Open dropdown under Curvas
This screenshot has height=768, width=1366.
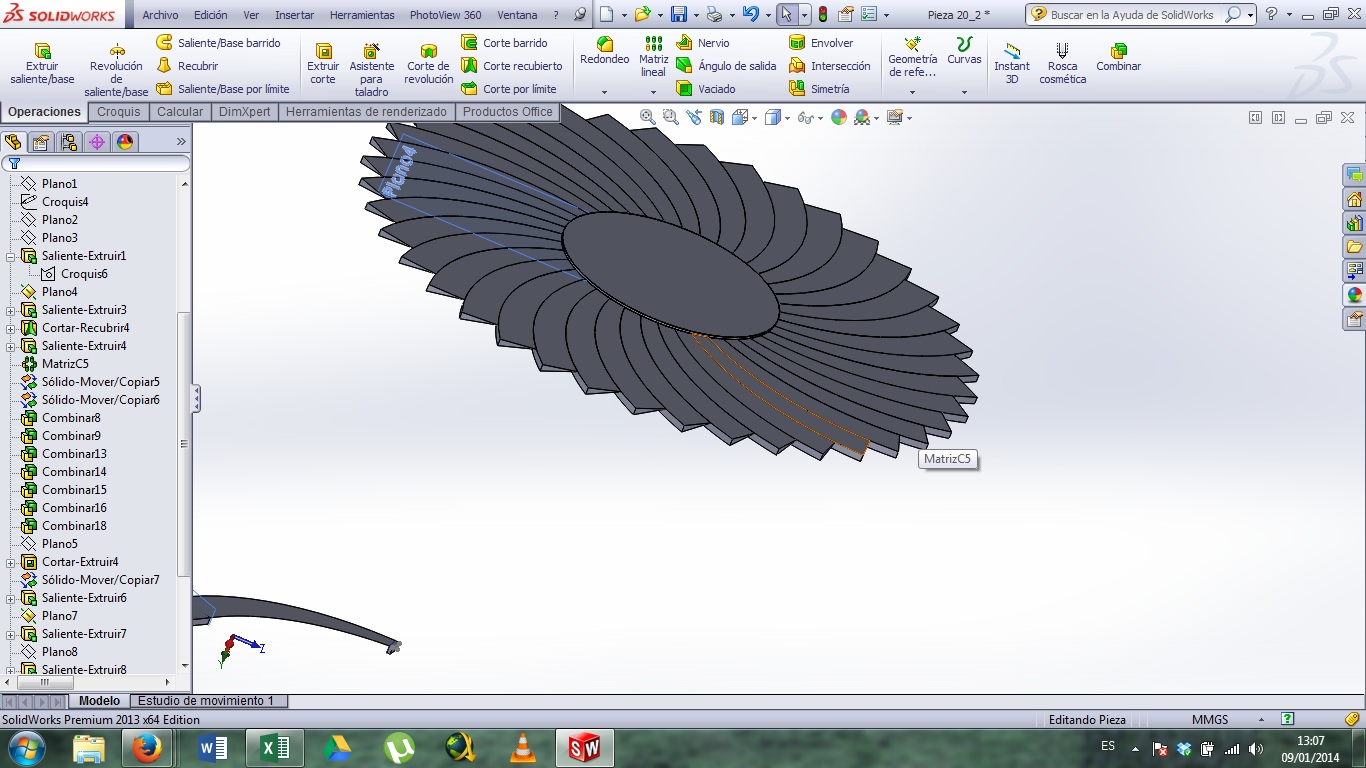[964, 92]
